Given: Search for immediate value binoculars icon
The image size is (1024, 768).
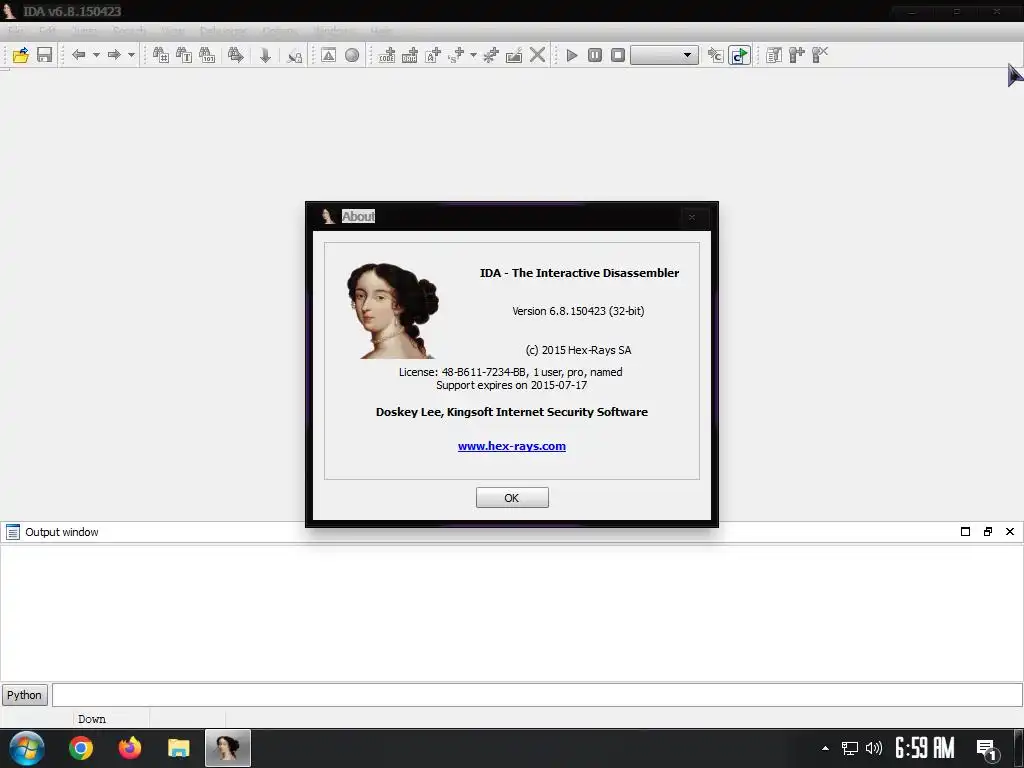Looking at the screenshot, I should pyautogui.click(x=161, y=55).
